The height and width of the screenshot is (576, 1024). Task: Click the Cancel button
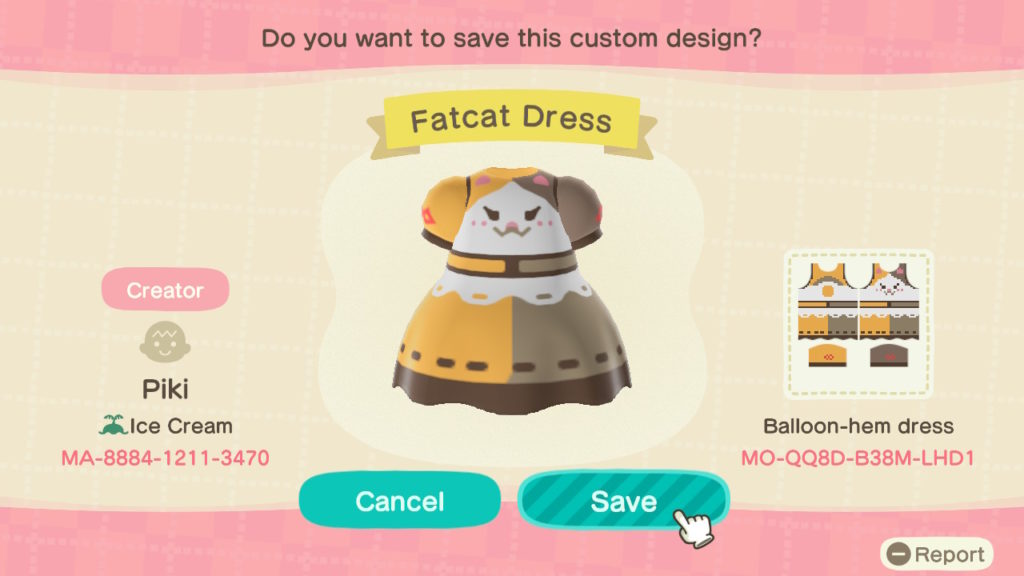click(400, 501)
